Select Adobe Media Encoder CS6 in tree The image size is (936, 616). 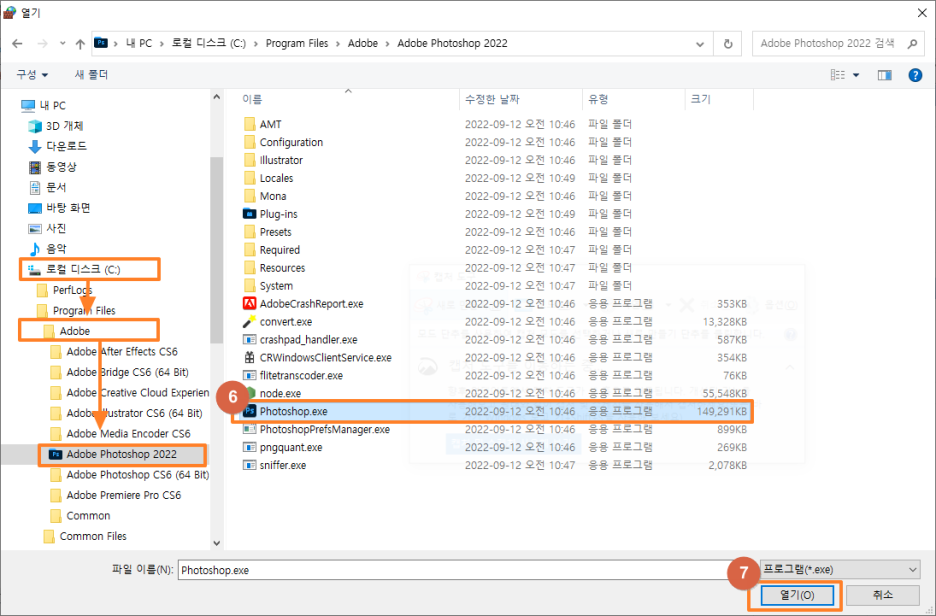(121, 434)
